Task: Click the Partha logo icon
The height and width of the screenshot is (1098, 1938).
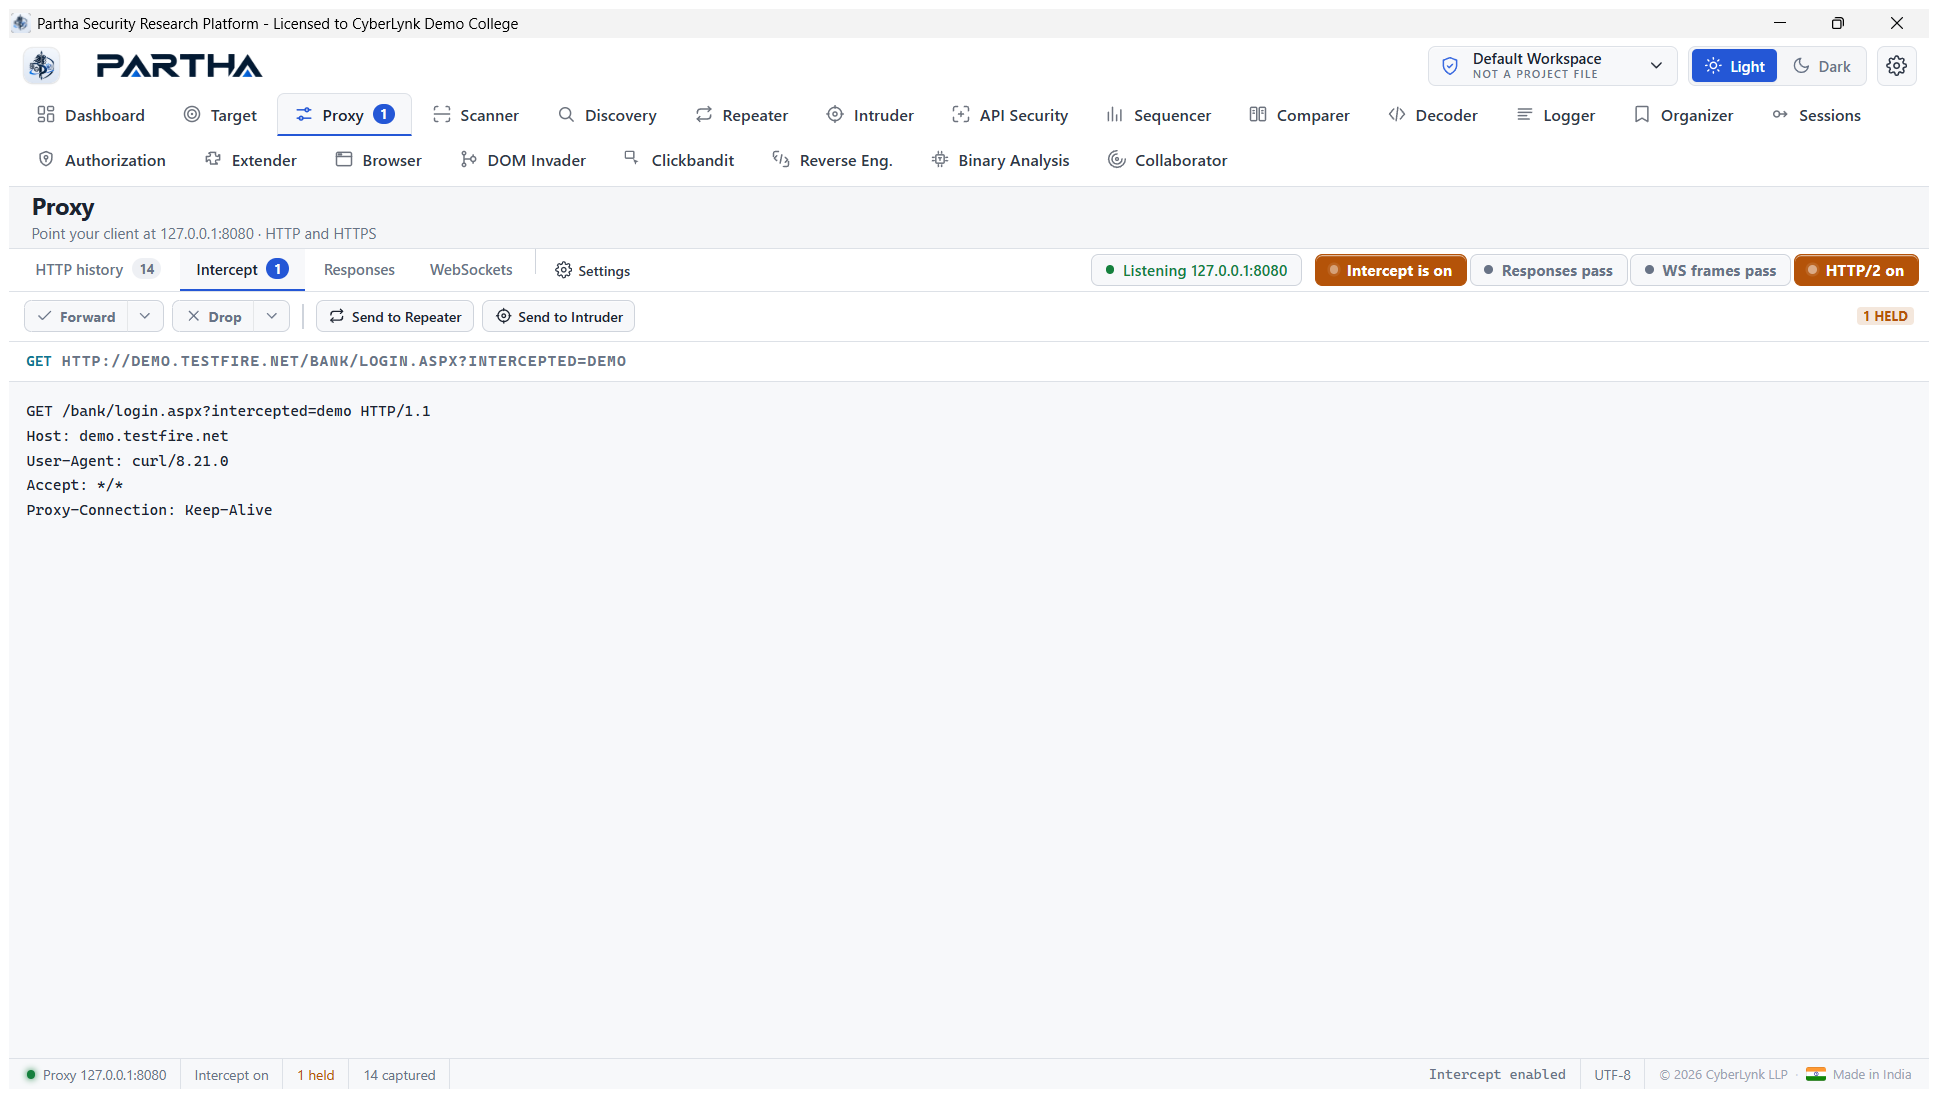Action: 42,66
